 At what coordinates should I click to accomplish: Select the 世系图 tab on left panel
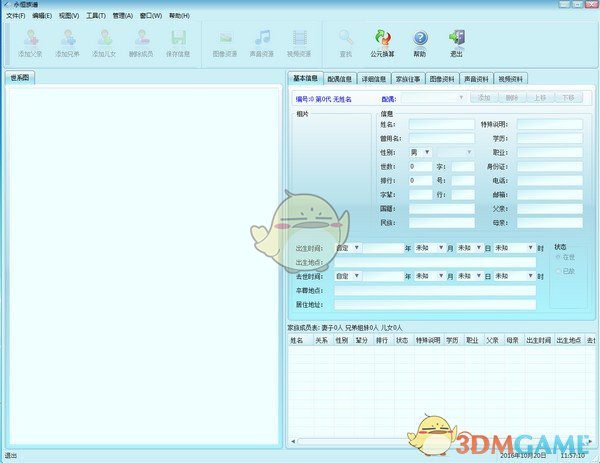pyautogui.click(x=20, y=78)
